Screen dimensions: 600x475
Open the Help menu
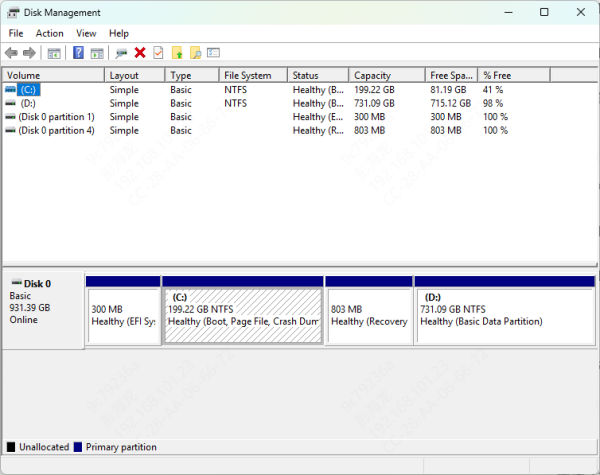[x=119, y=33]
